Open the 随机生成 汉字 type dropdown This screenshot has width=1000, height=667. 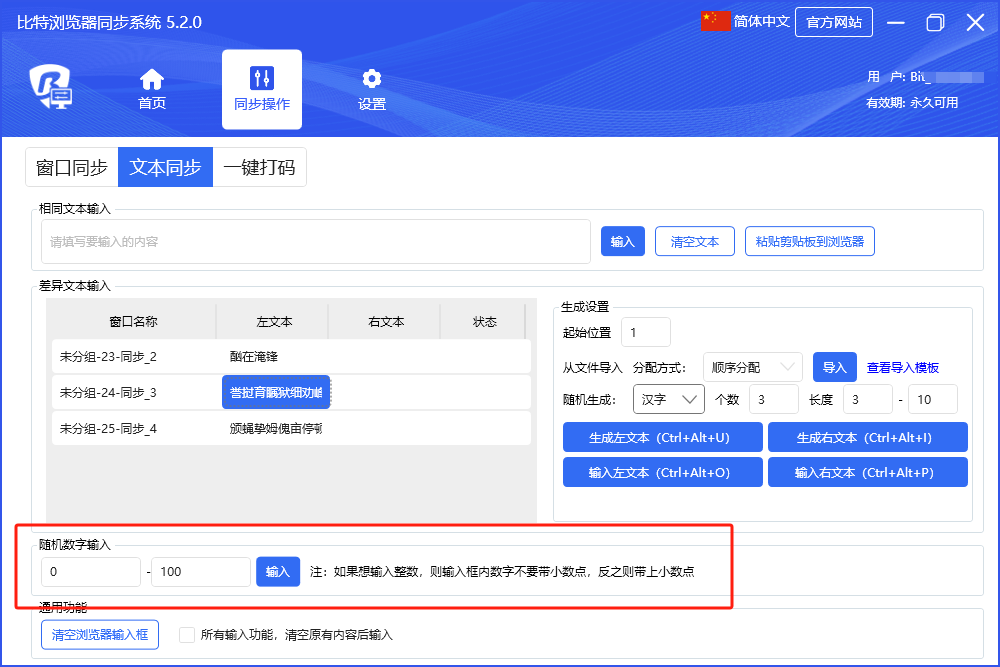tap(668, 399)
